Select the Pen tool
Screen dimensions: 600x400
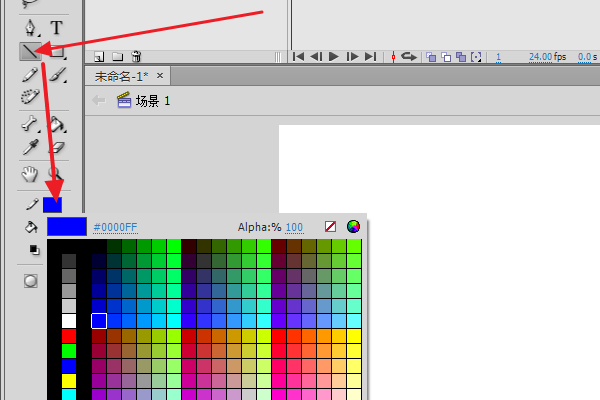(x=30, y=27)
